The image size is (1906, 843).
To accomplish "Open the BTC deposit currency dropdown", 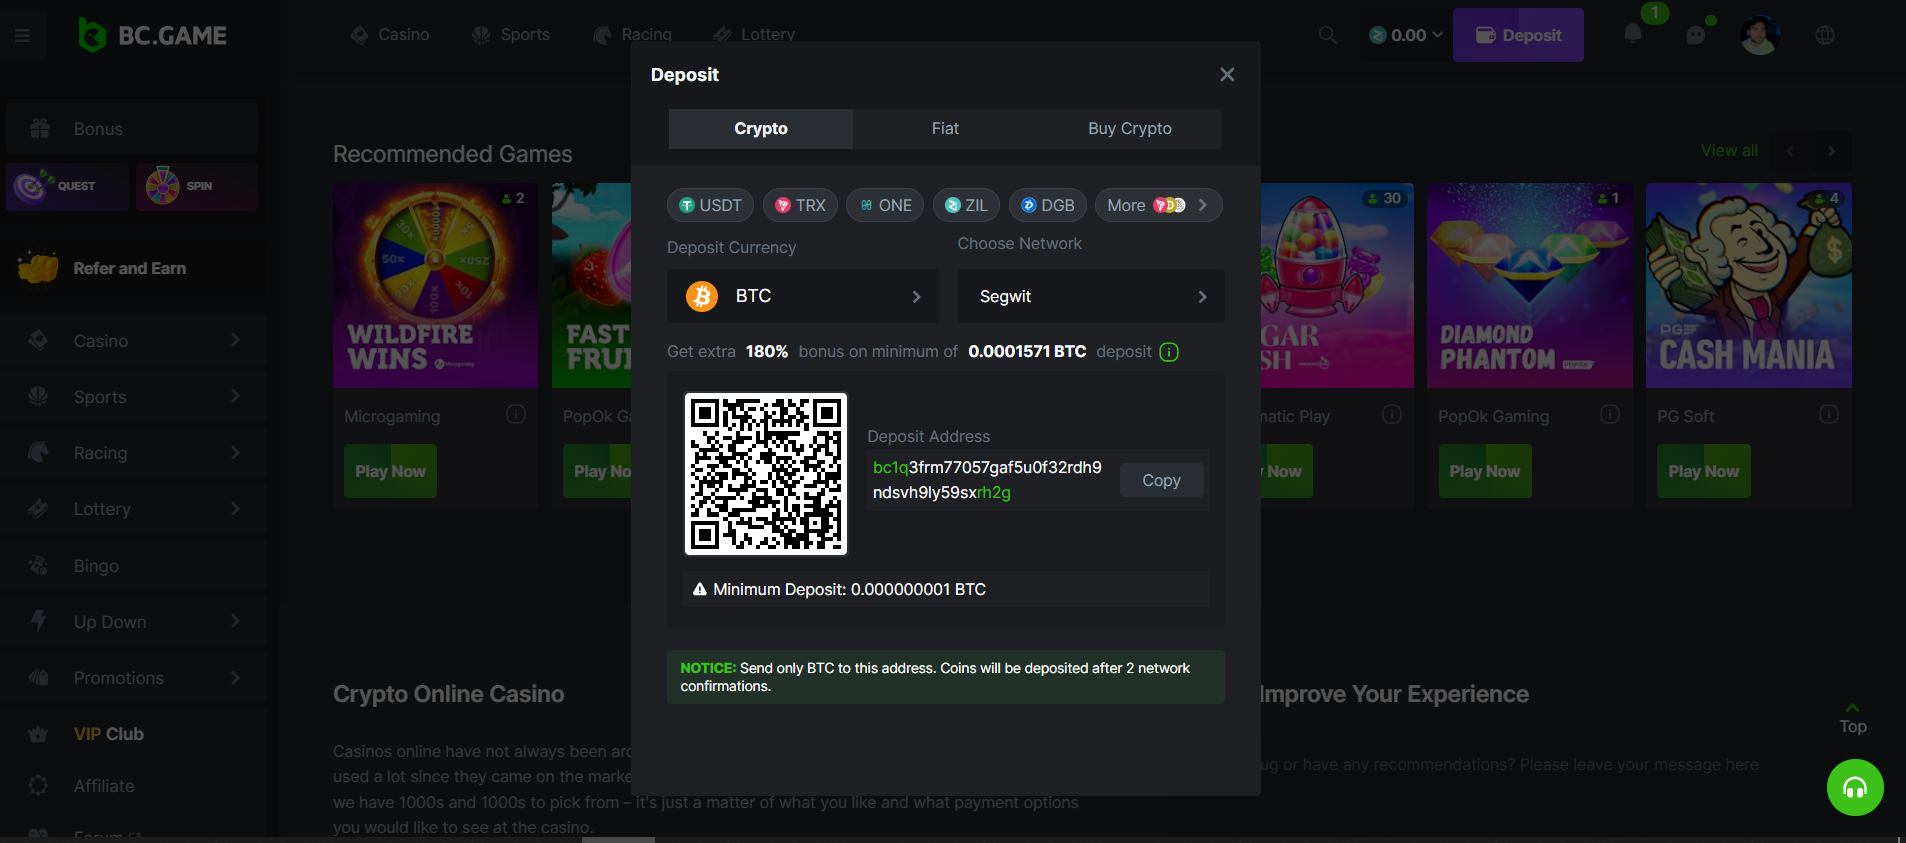I will click(x=803, y=296).
